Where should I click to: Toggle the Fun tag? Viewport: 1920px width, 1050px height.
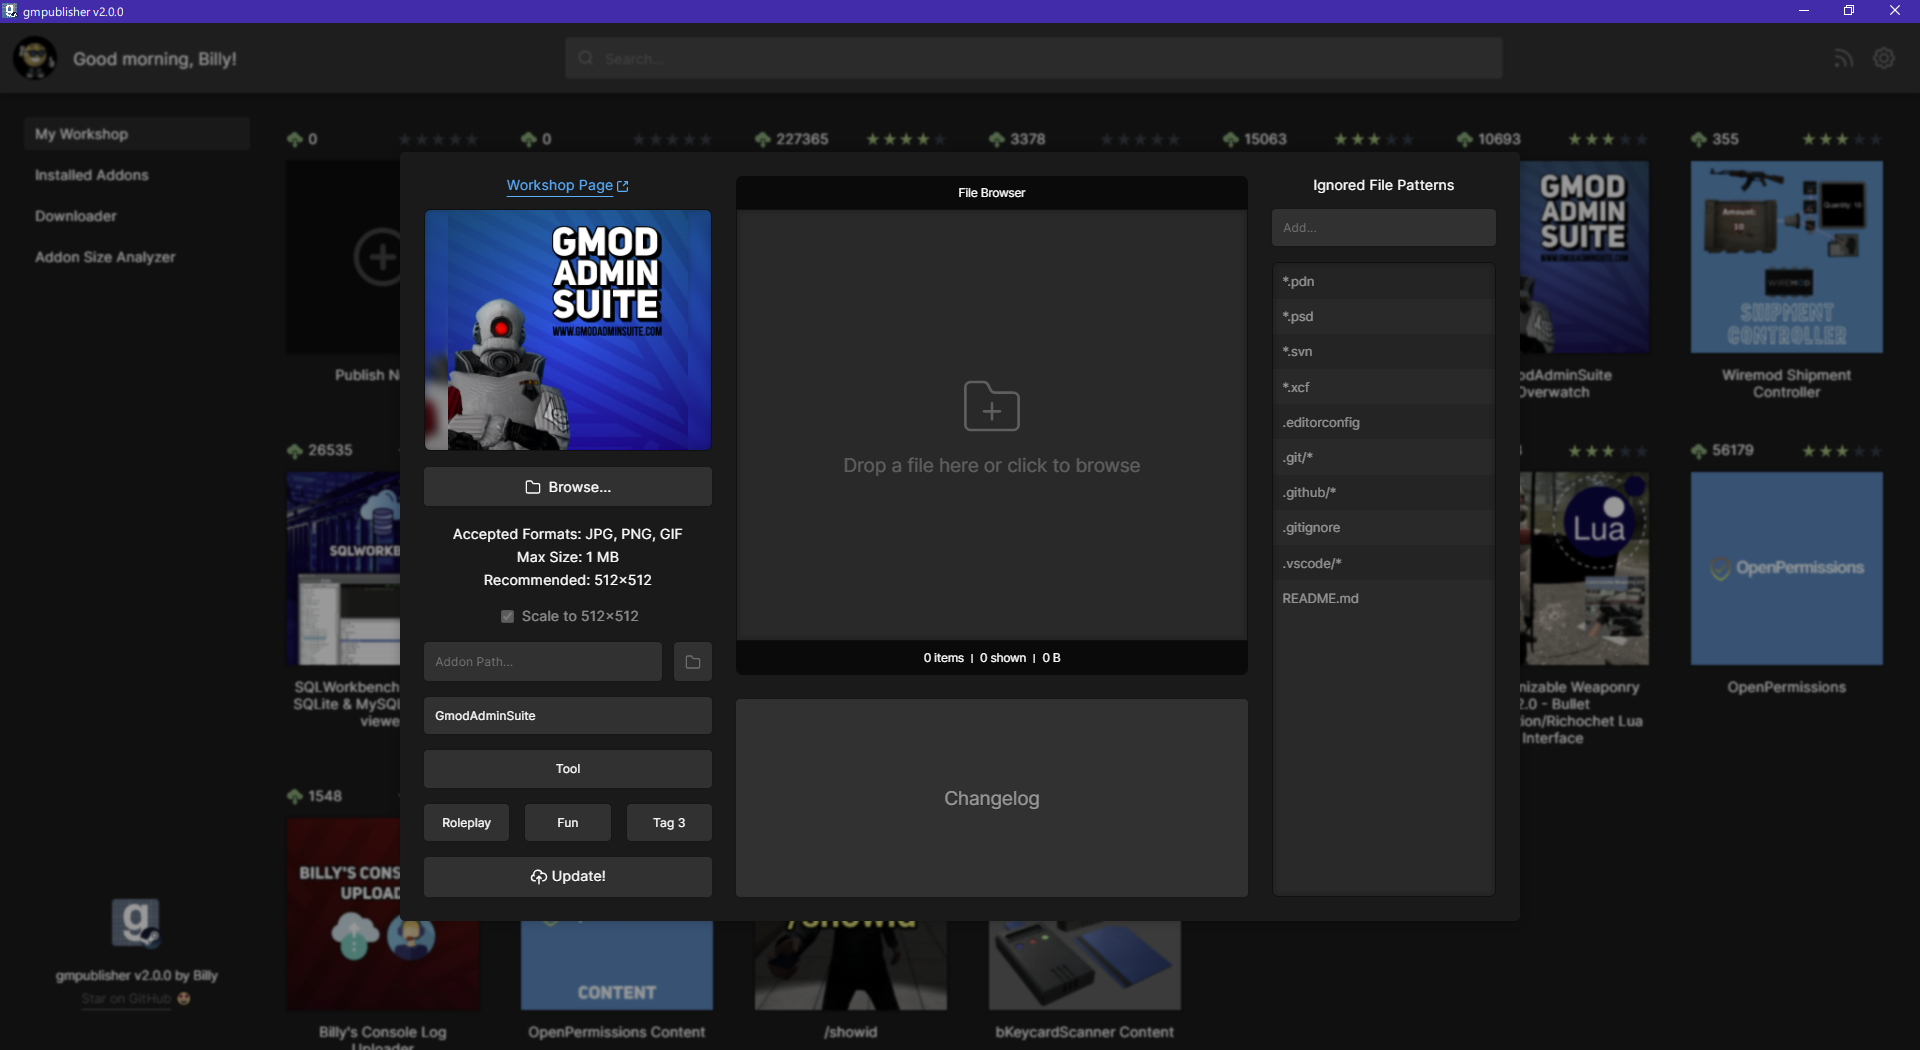click(x=567, y=822)
